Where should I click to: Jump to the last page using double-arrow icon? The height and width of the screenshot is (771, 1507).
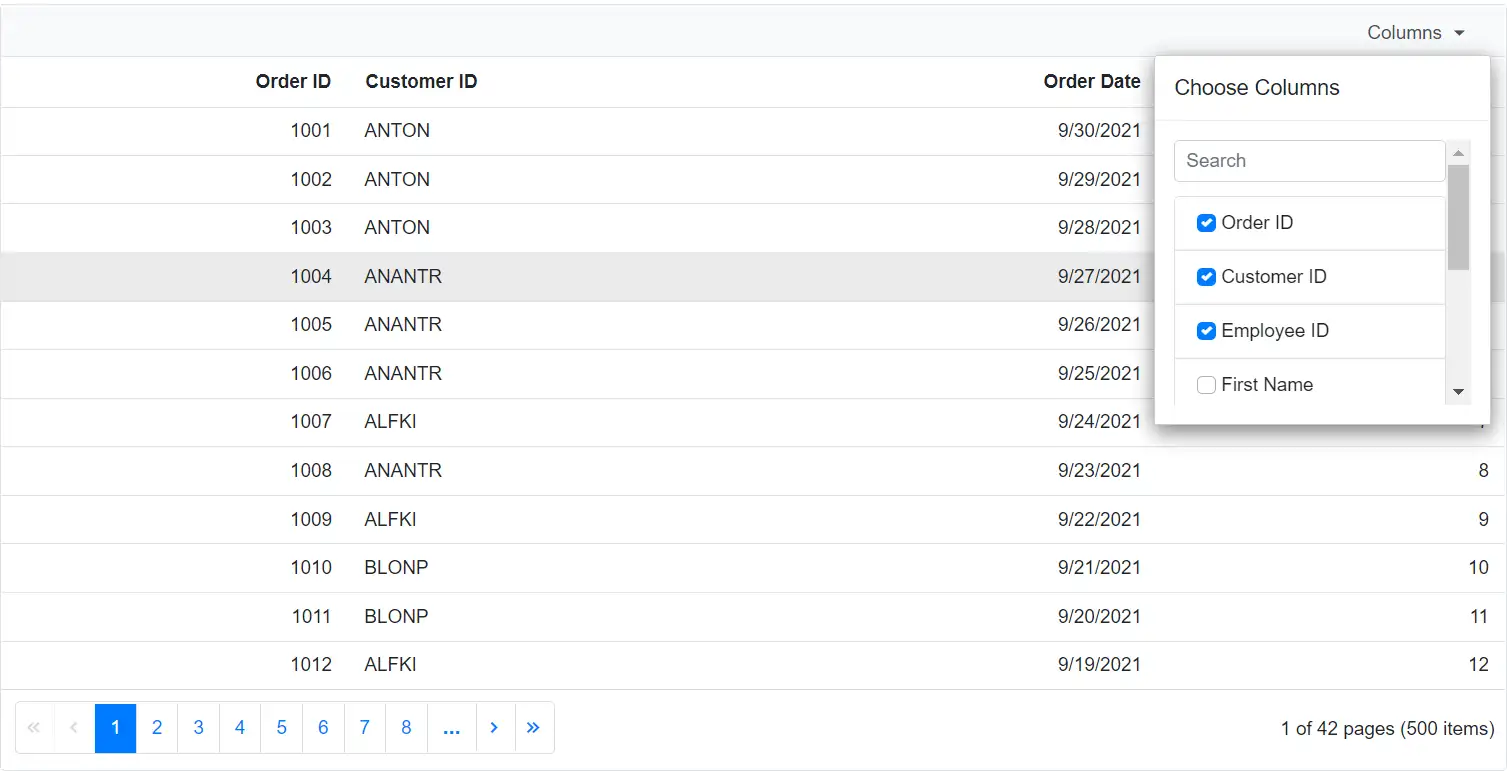click(x=533, y=728)
